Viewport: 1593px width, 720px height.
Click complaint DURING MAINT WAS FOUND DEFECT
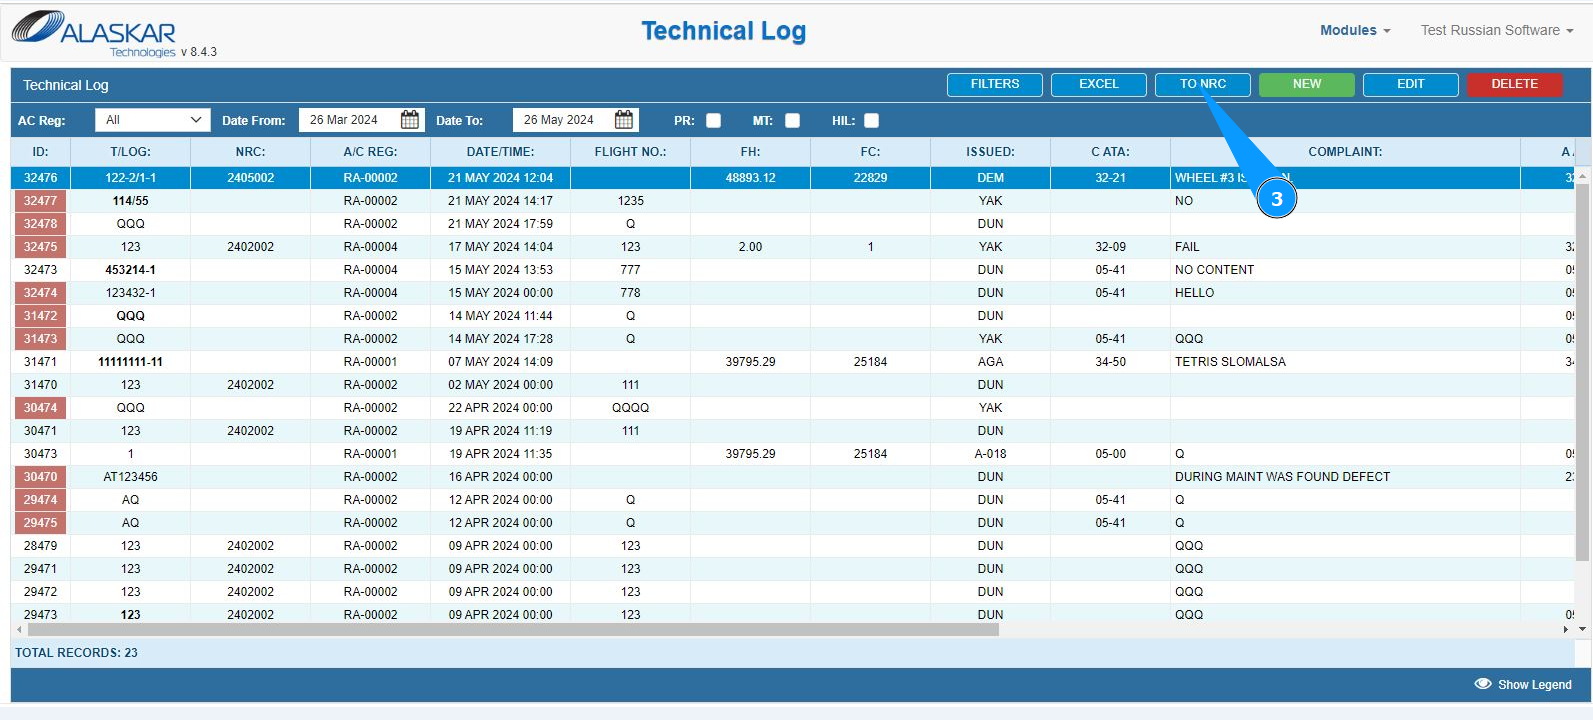click(1282, 477)
